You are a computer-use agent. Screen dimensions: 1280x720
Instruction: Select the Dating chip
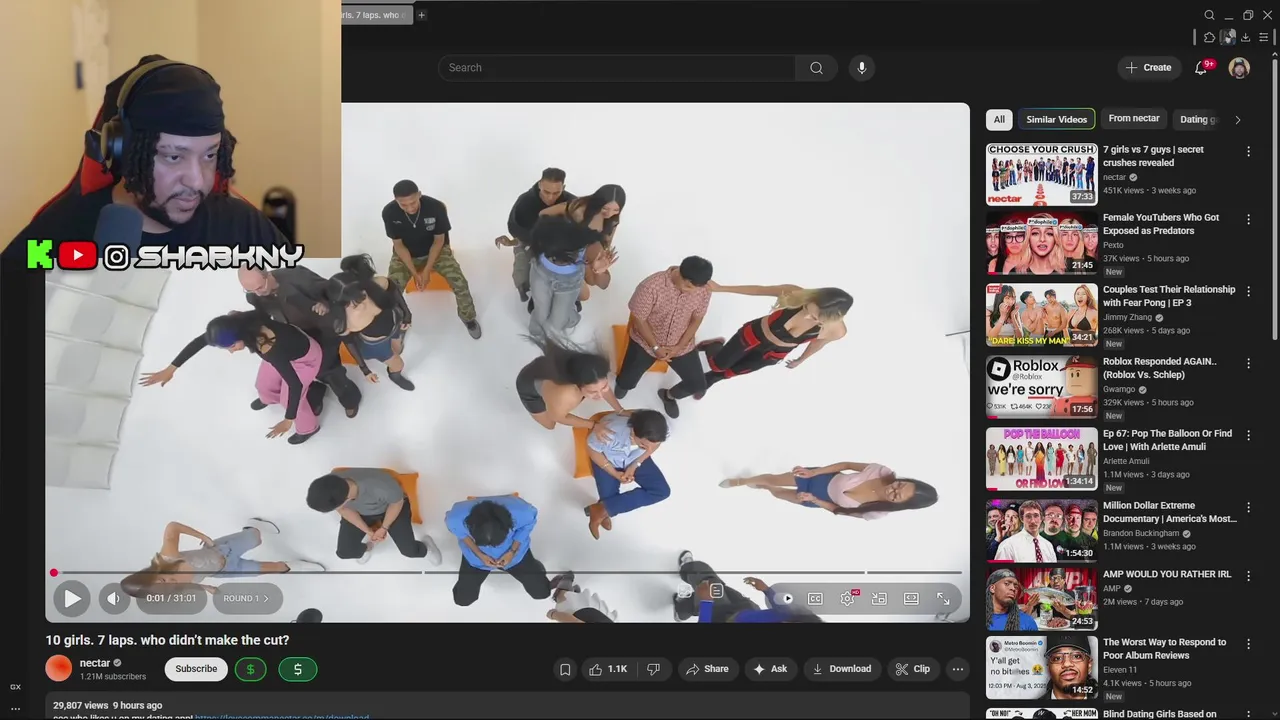pos(1198,119)
